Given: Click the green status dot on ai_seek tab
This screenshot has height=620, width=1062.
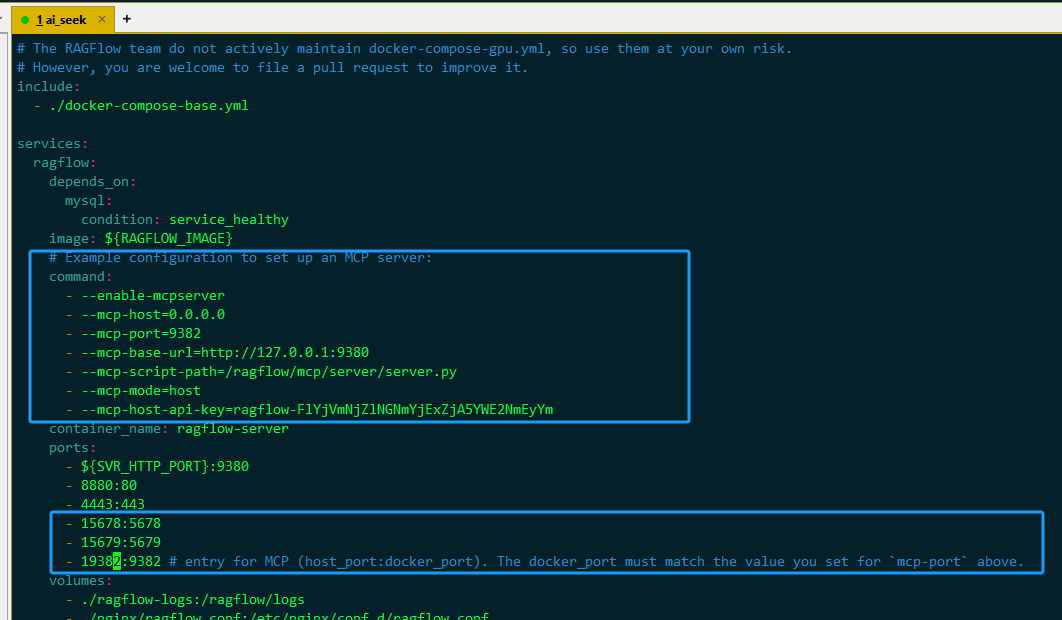Looking at the screenshot, I should 25,20.
